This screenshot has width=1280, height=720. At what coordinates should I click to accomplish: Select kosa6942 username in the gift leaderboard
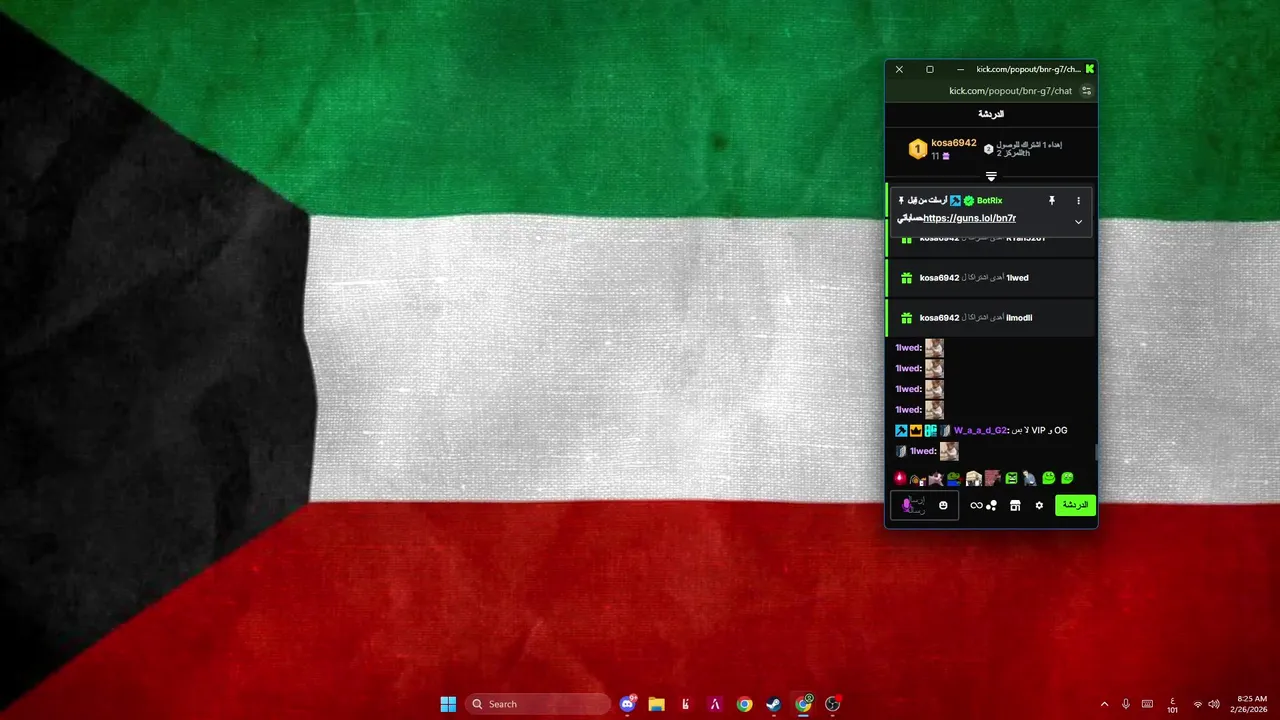pos(953,143)
